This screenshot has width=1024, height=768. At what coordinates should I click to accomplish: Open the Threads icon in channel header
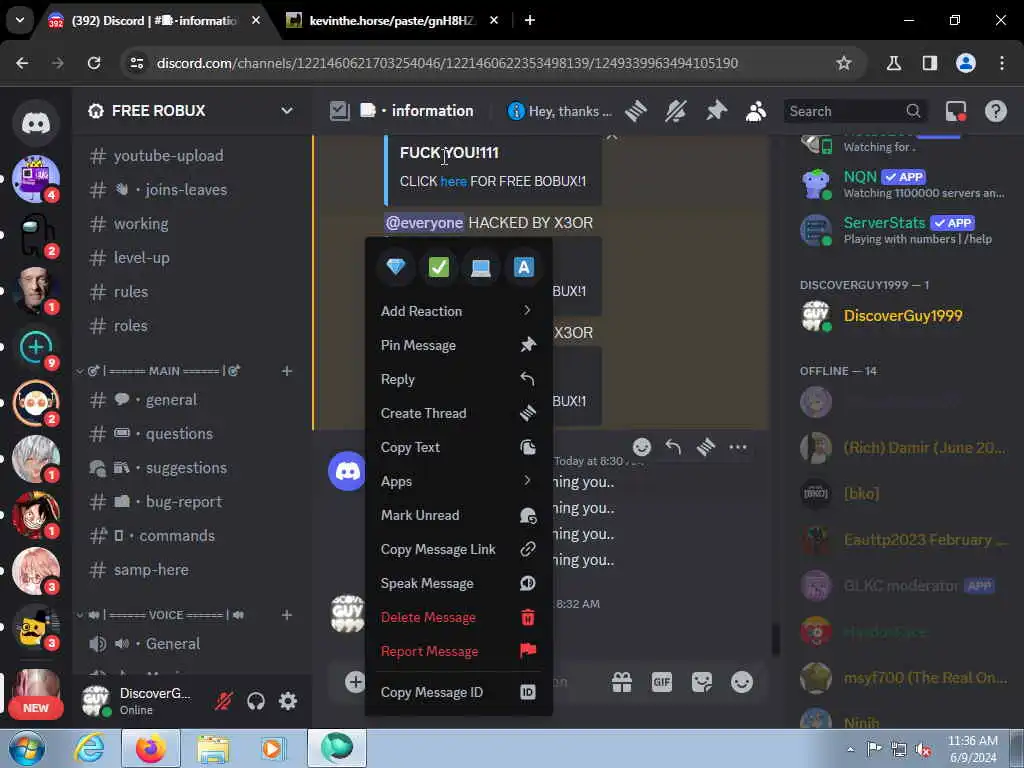[635, 111]
